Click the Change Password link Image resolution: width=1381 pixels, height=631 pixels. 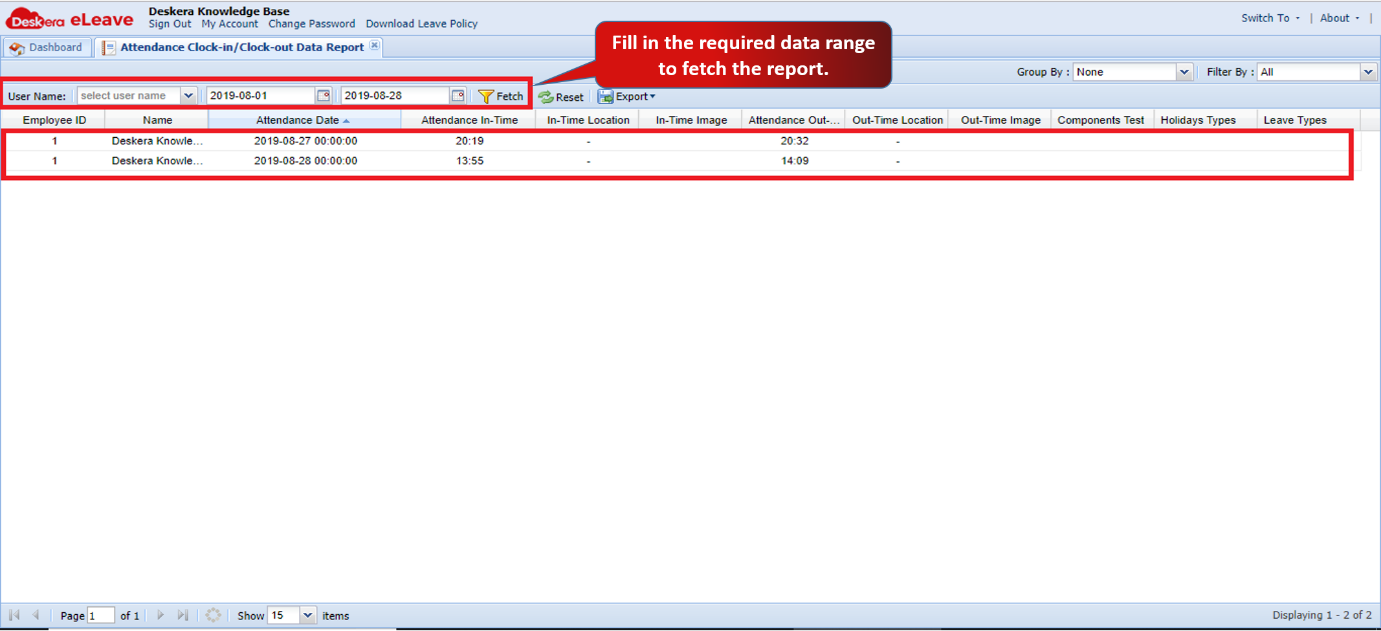point(311,24)
